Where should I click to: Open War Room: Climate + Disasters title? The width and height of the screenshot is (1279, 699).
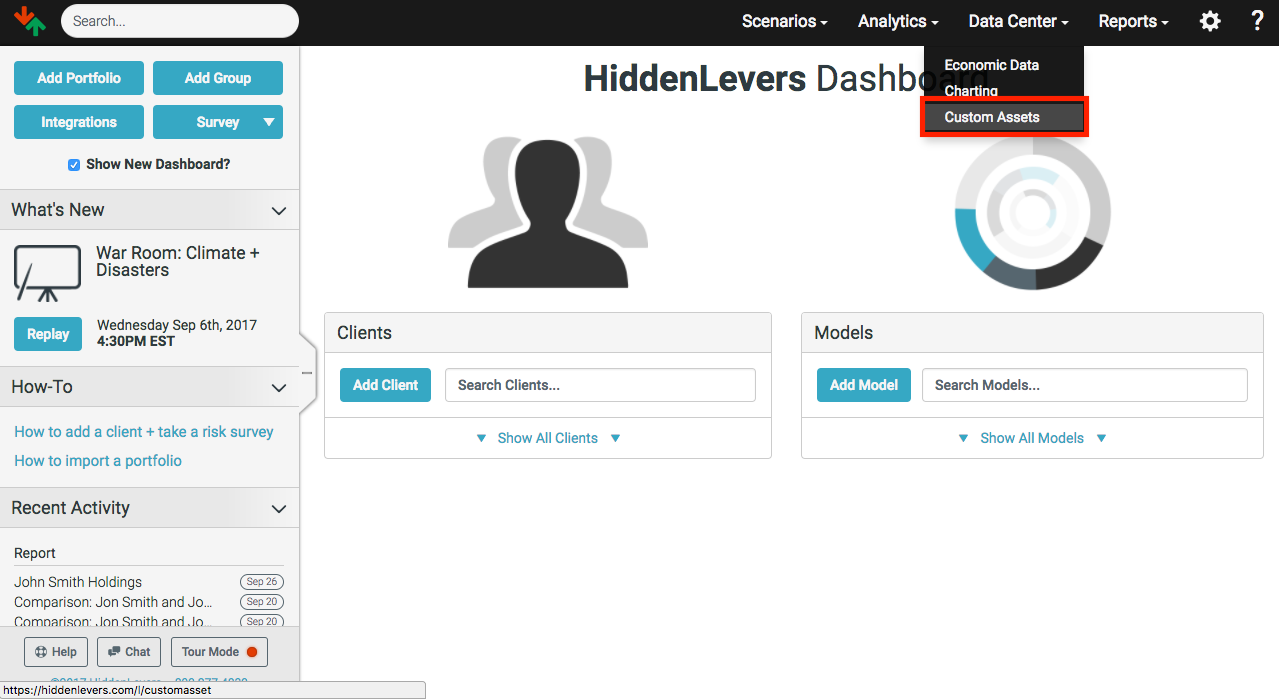coord(178,261)
